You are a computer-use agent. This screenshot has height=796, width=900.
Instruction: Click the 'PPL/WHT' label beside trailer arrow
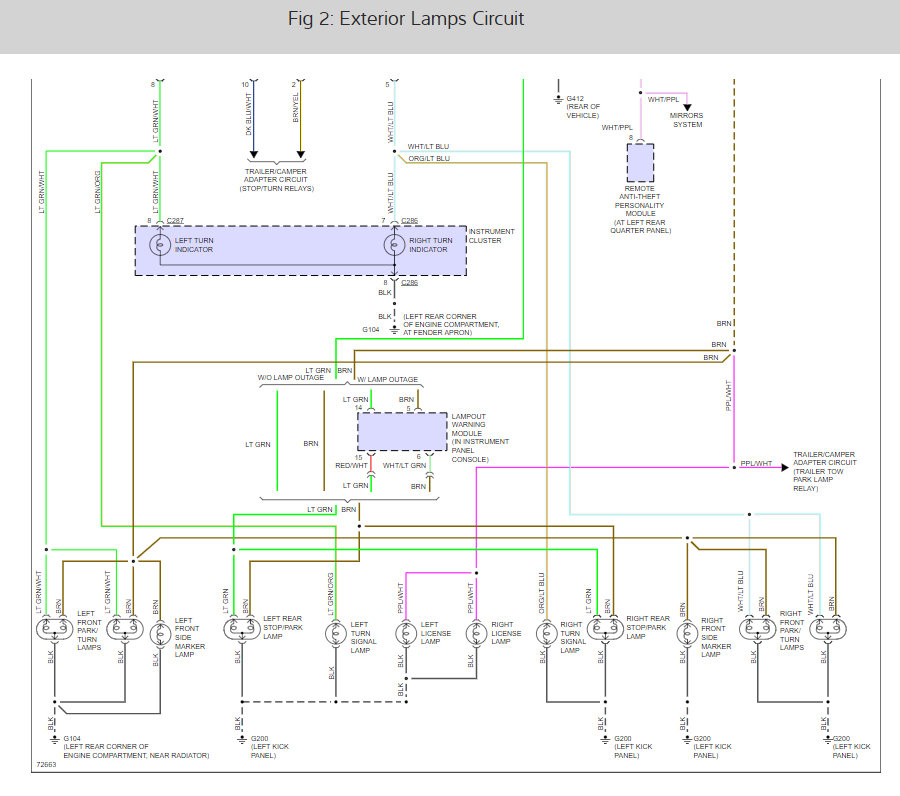(x=756, y=463)
